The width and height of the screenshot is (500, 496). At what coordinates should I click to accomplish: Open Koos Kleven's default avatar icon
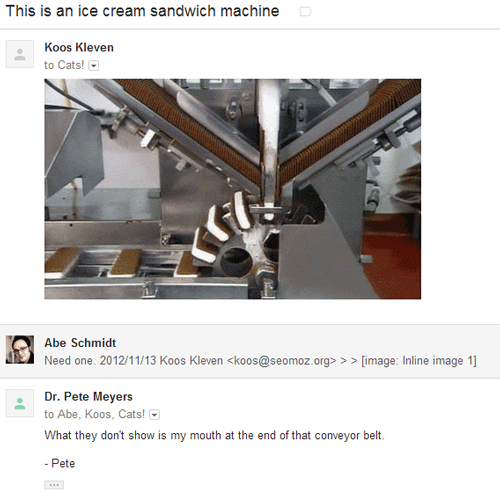click(20, 54)
